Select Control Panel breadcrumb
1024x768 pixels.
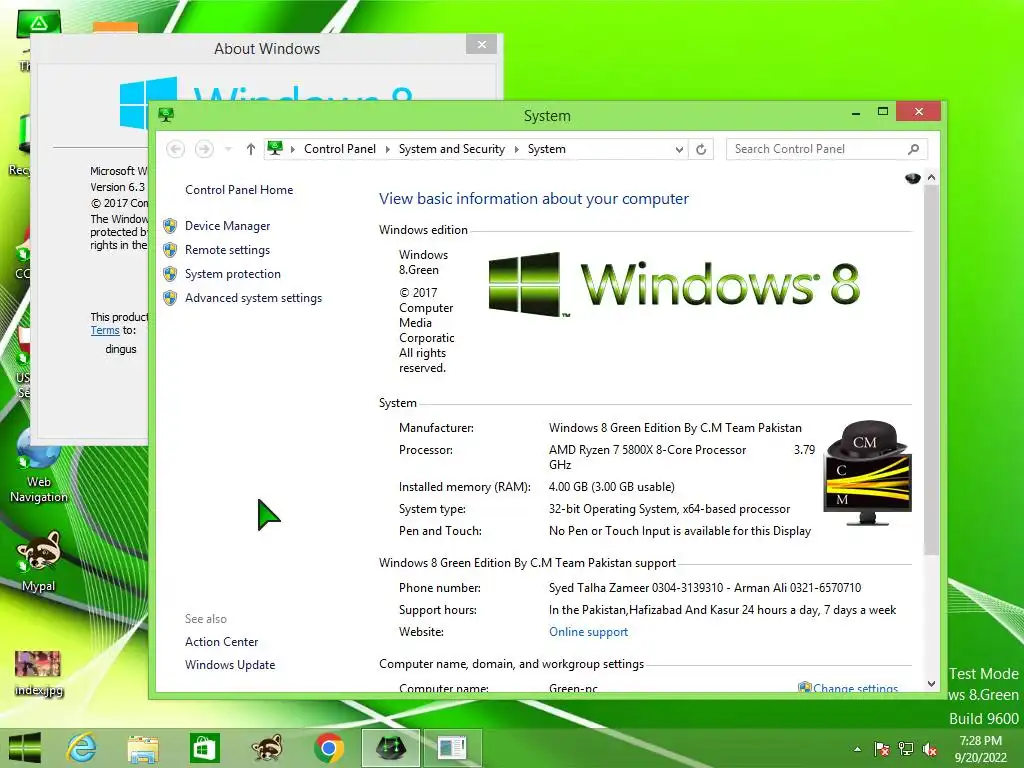coord(340,149)
